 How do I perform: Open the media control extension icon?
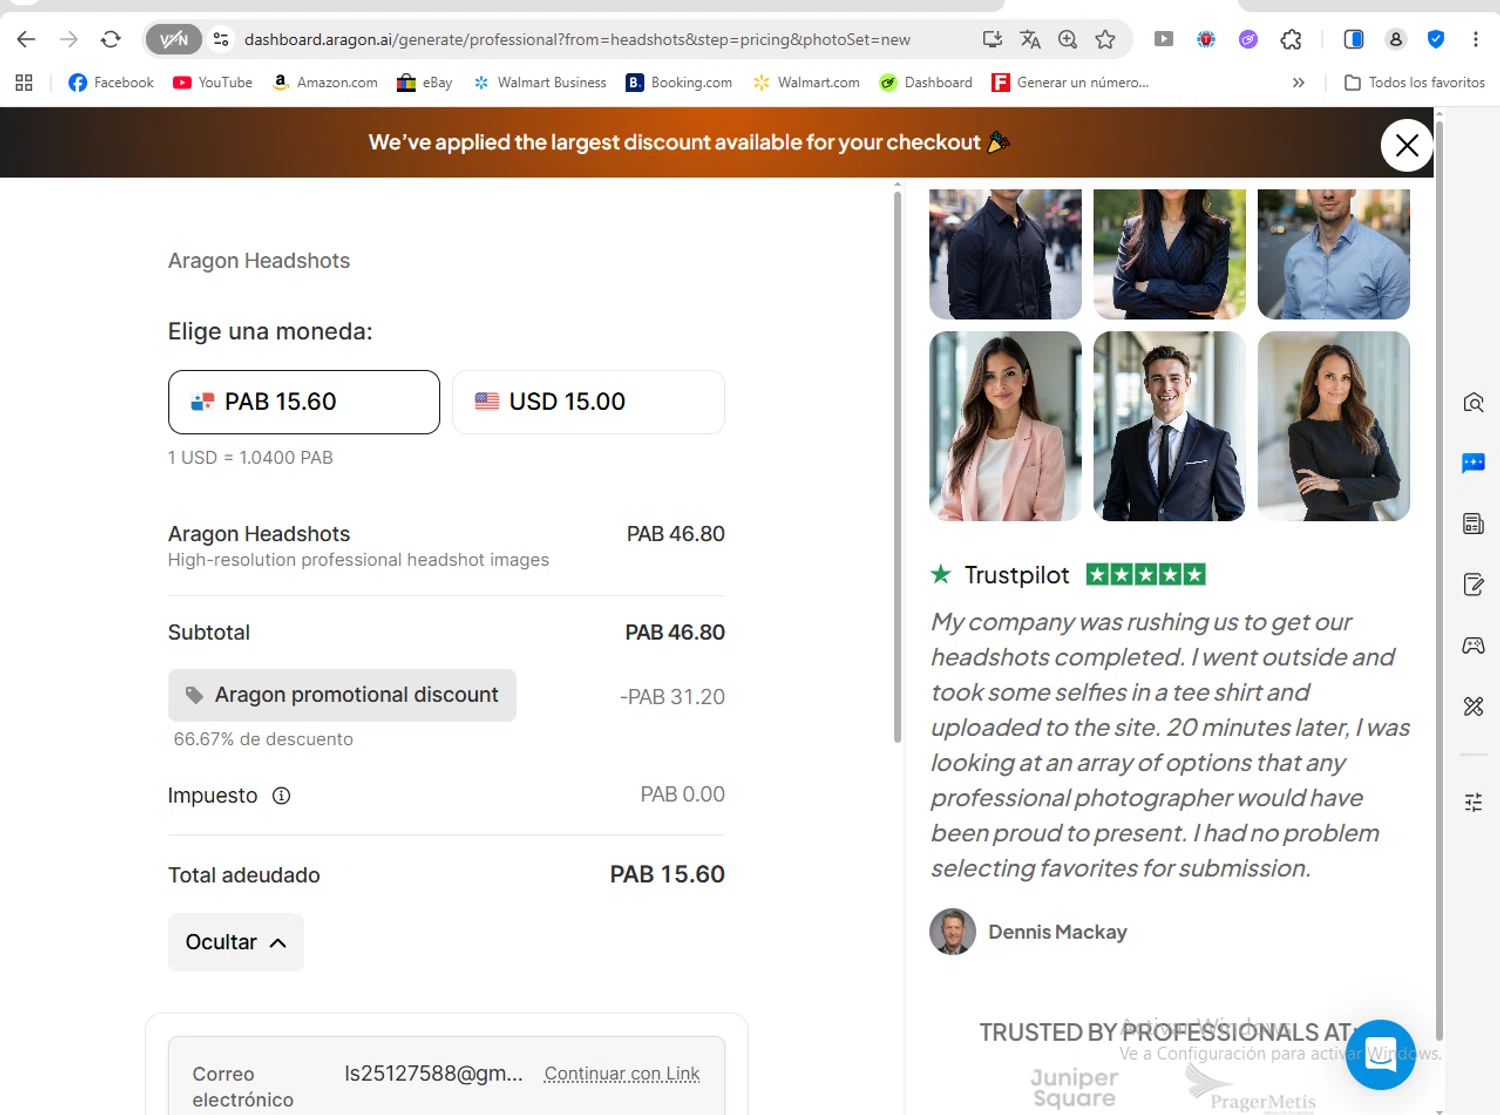(1163, 39)
